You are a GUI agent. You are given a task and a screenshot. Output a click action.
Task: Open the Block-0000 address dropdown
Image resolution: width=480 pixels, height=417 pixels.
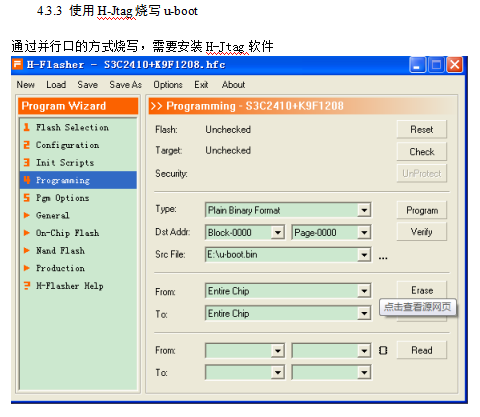click(278, 232)
